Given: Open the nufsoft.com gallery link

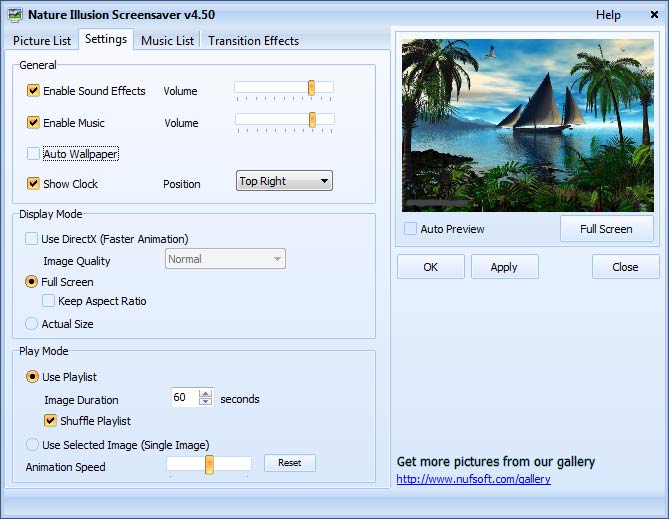Looking at the screenshot, I should [474, 479].
